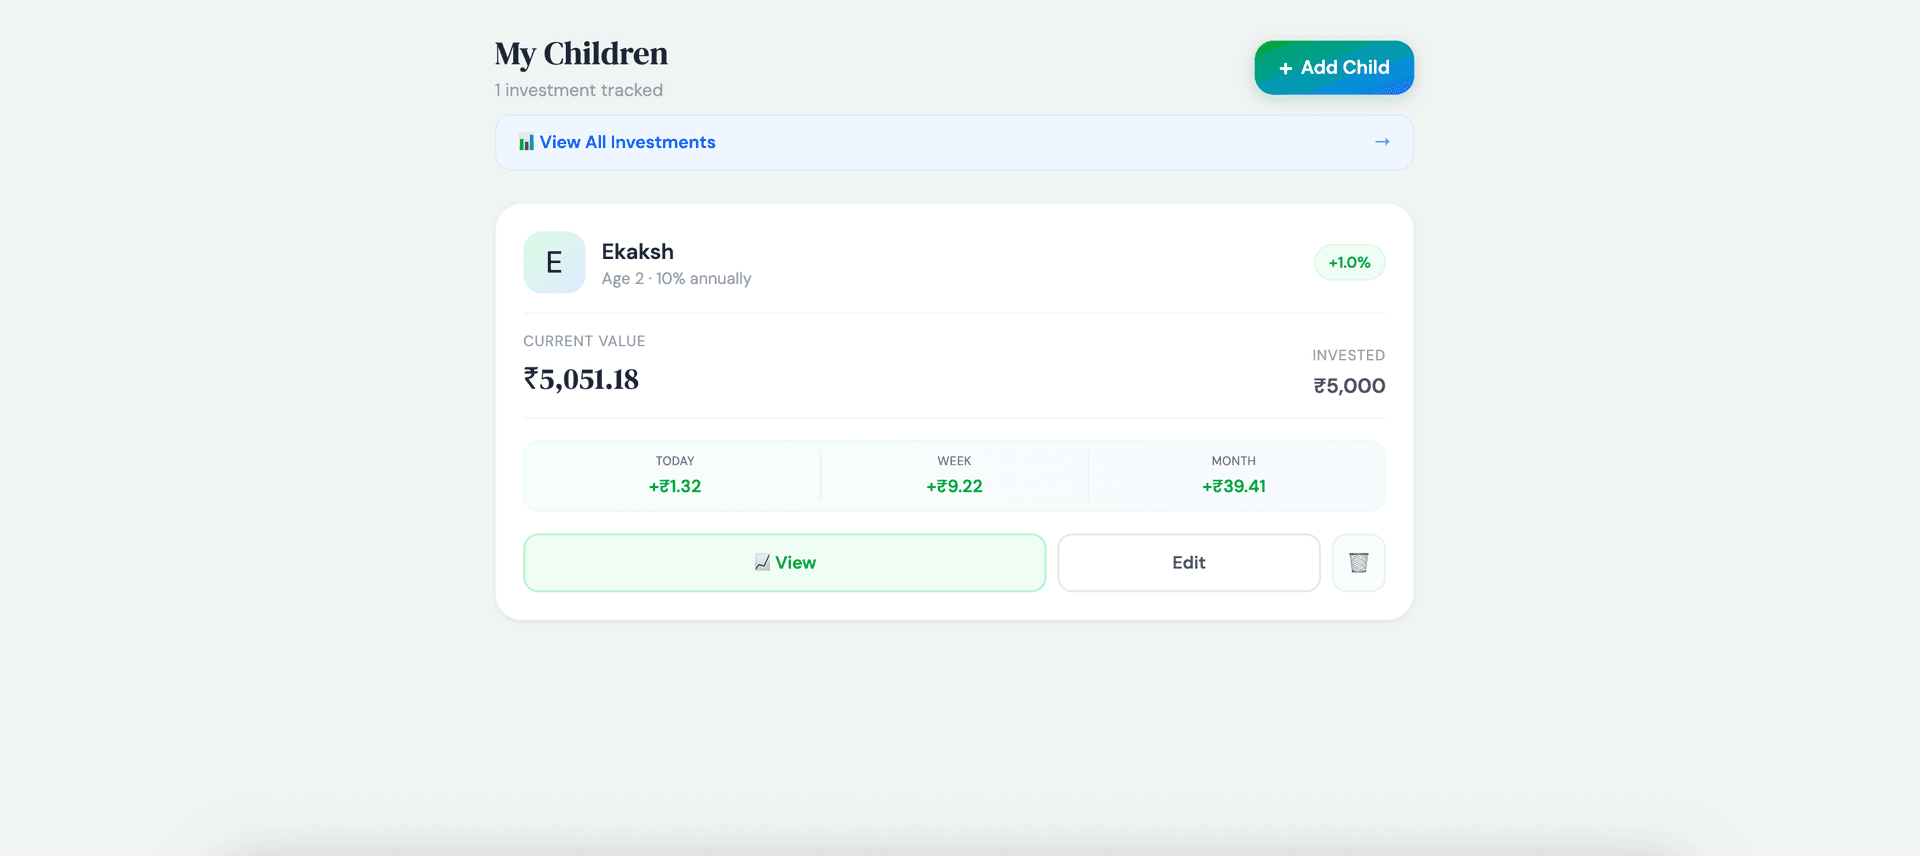1920x856 pixels.
Task: Click the invested amount ₹5,000
Action: point(1349,386)
